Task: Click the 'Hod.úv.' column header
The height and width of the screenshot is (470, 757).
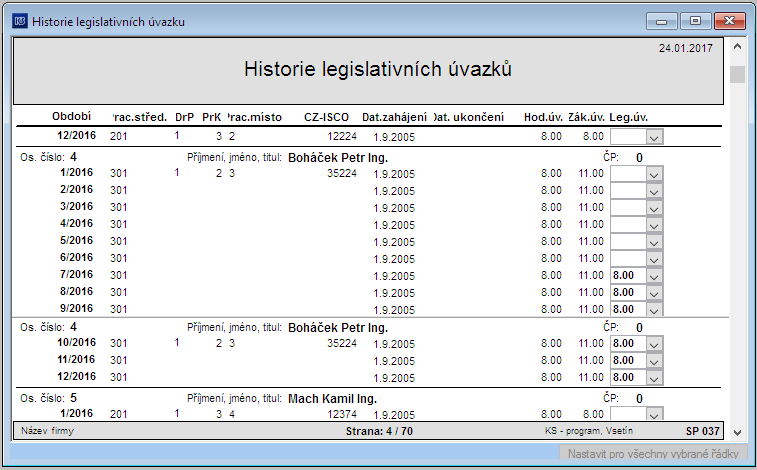Action: tap(543, 117)
